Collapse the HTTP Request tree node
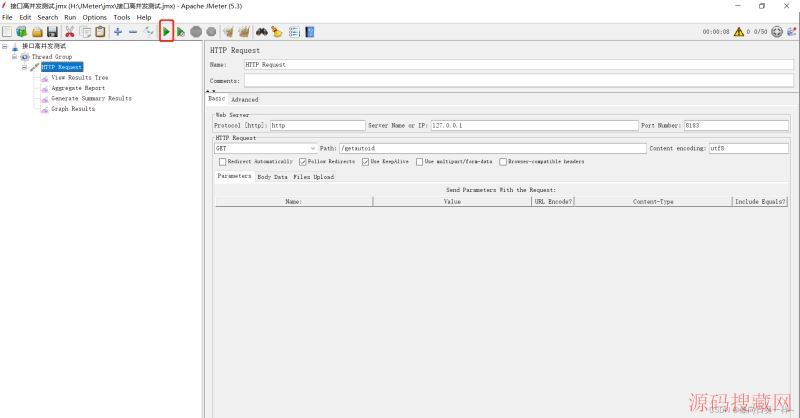Image resolution: width=800 pixels, height=418 pixels. [x=24, y=67]
